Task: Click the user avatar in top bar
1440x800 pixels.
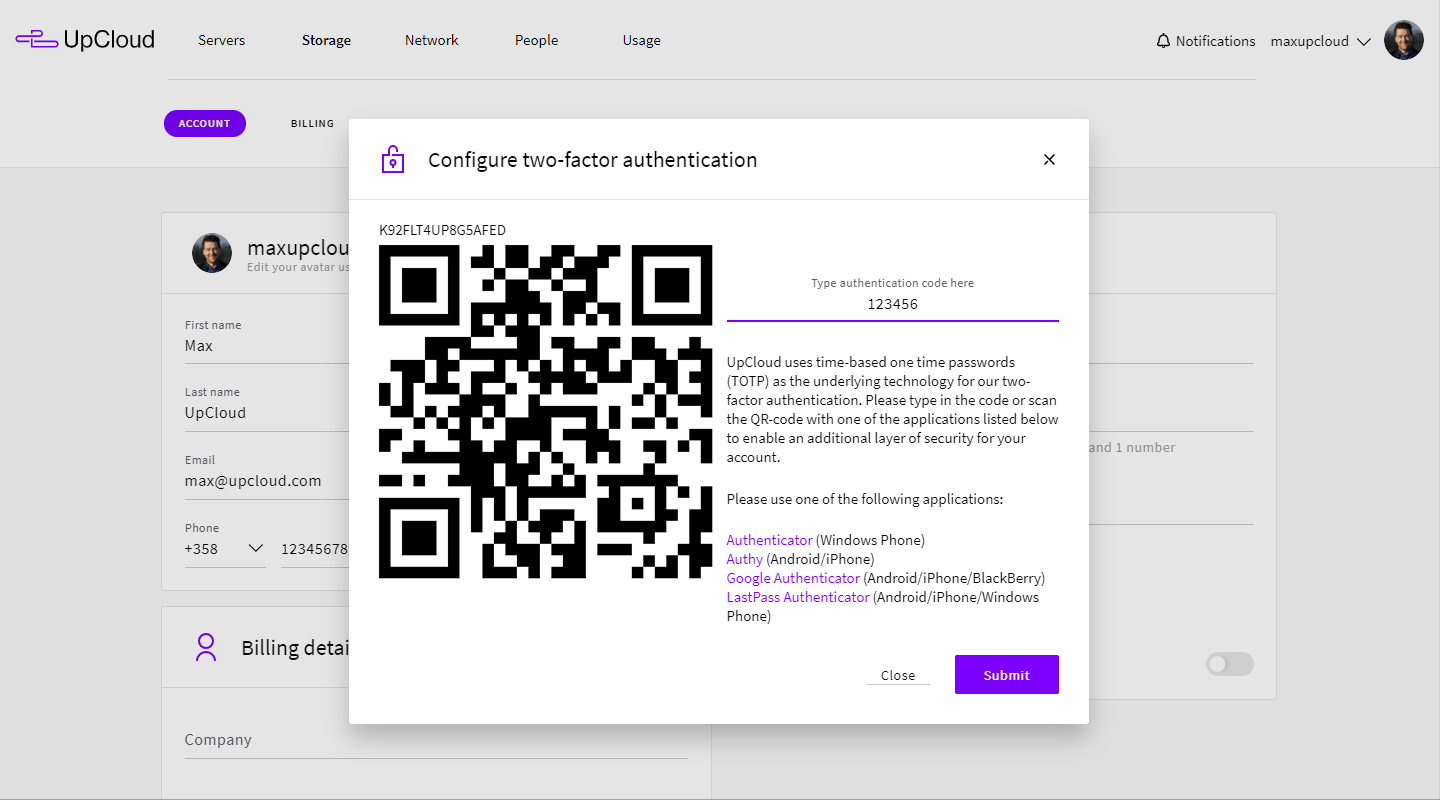Action: click(1403, 41)
